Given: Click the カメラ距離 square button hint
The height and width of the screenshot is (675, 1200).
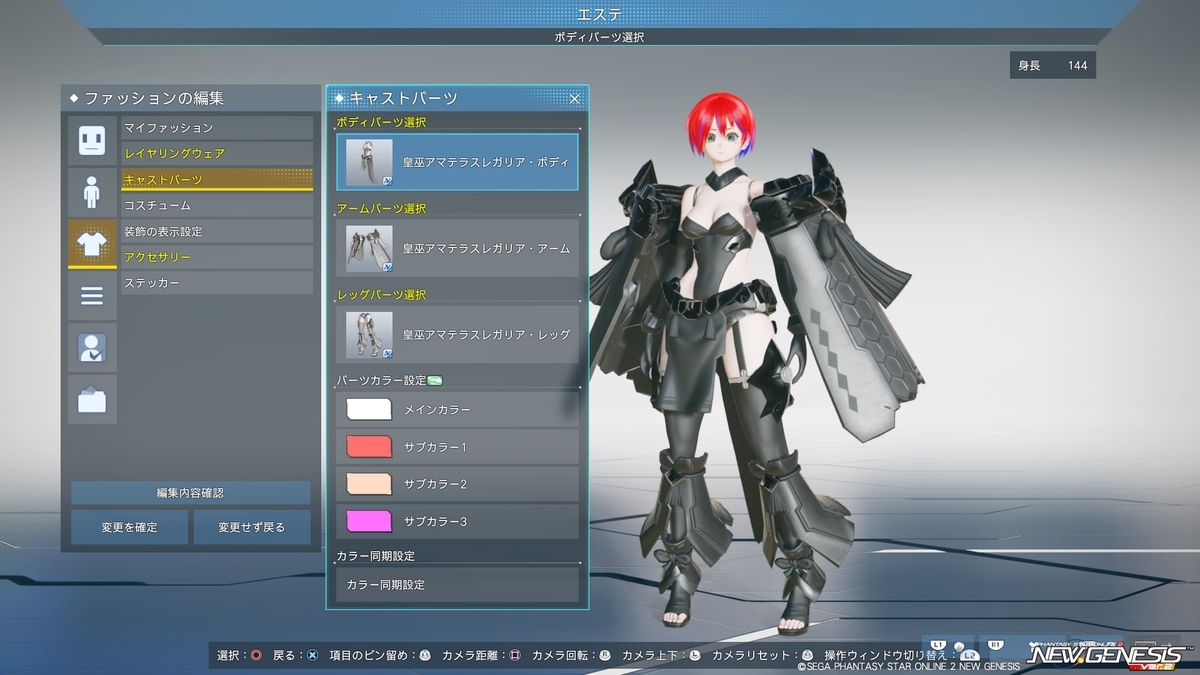Looking at the screenshot, I should coord(515,655).
